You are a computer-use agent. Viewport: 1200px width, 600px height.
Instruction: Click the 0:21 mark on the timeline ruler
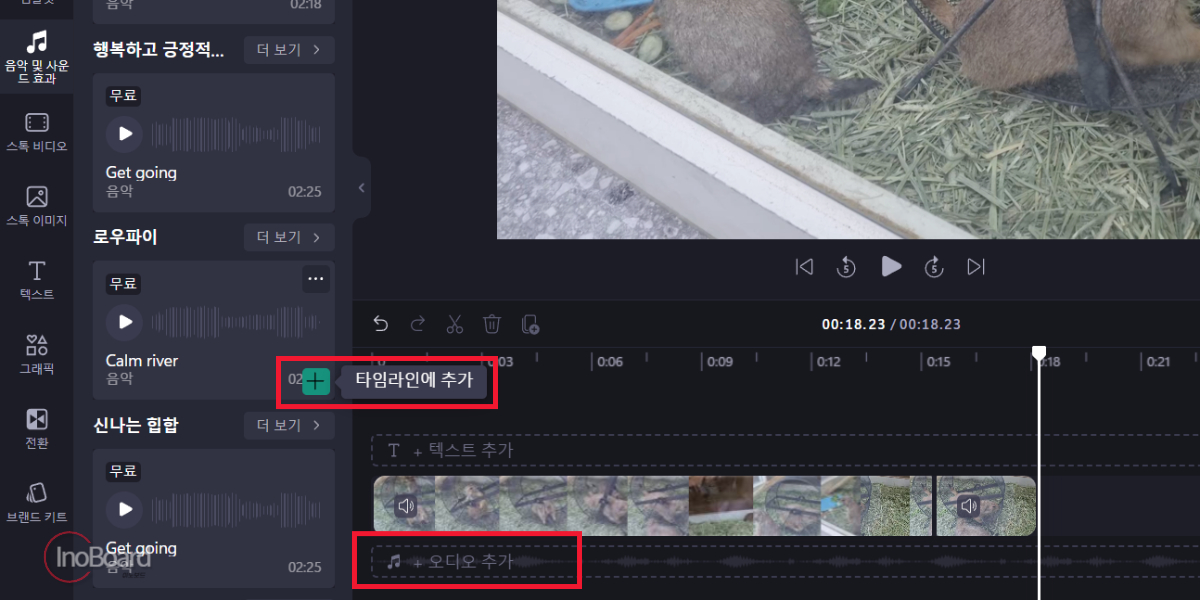pyautogui.click(x=1158, y=362)
